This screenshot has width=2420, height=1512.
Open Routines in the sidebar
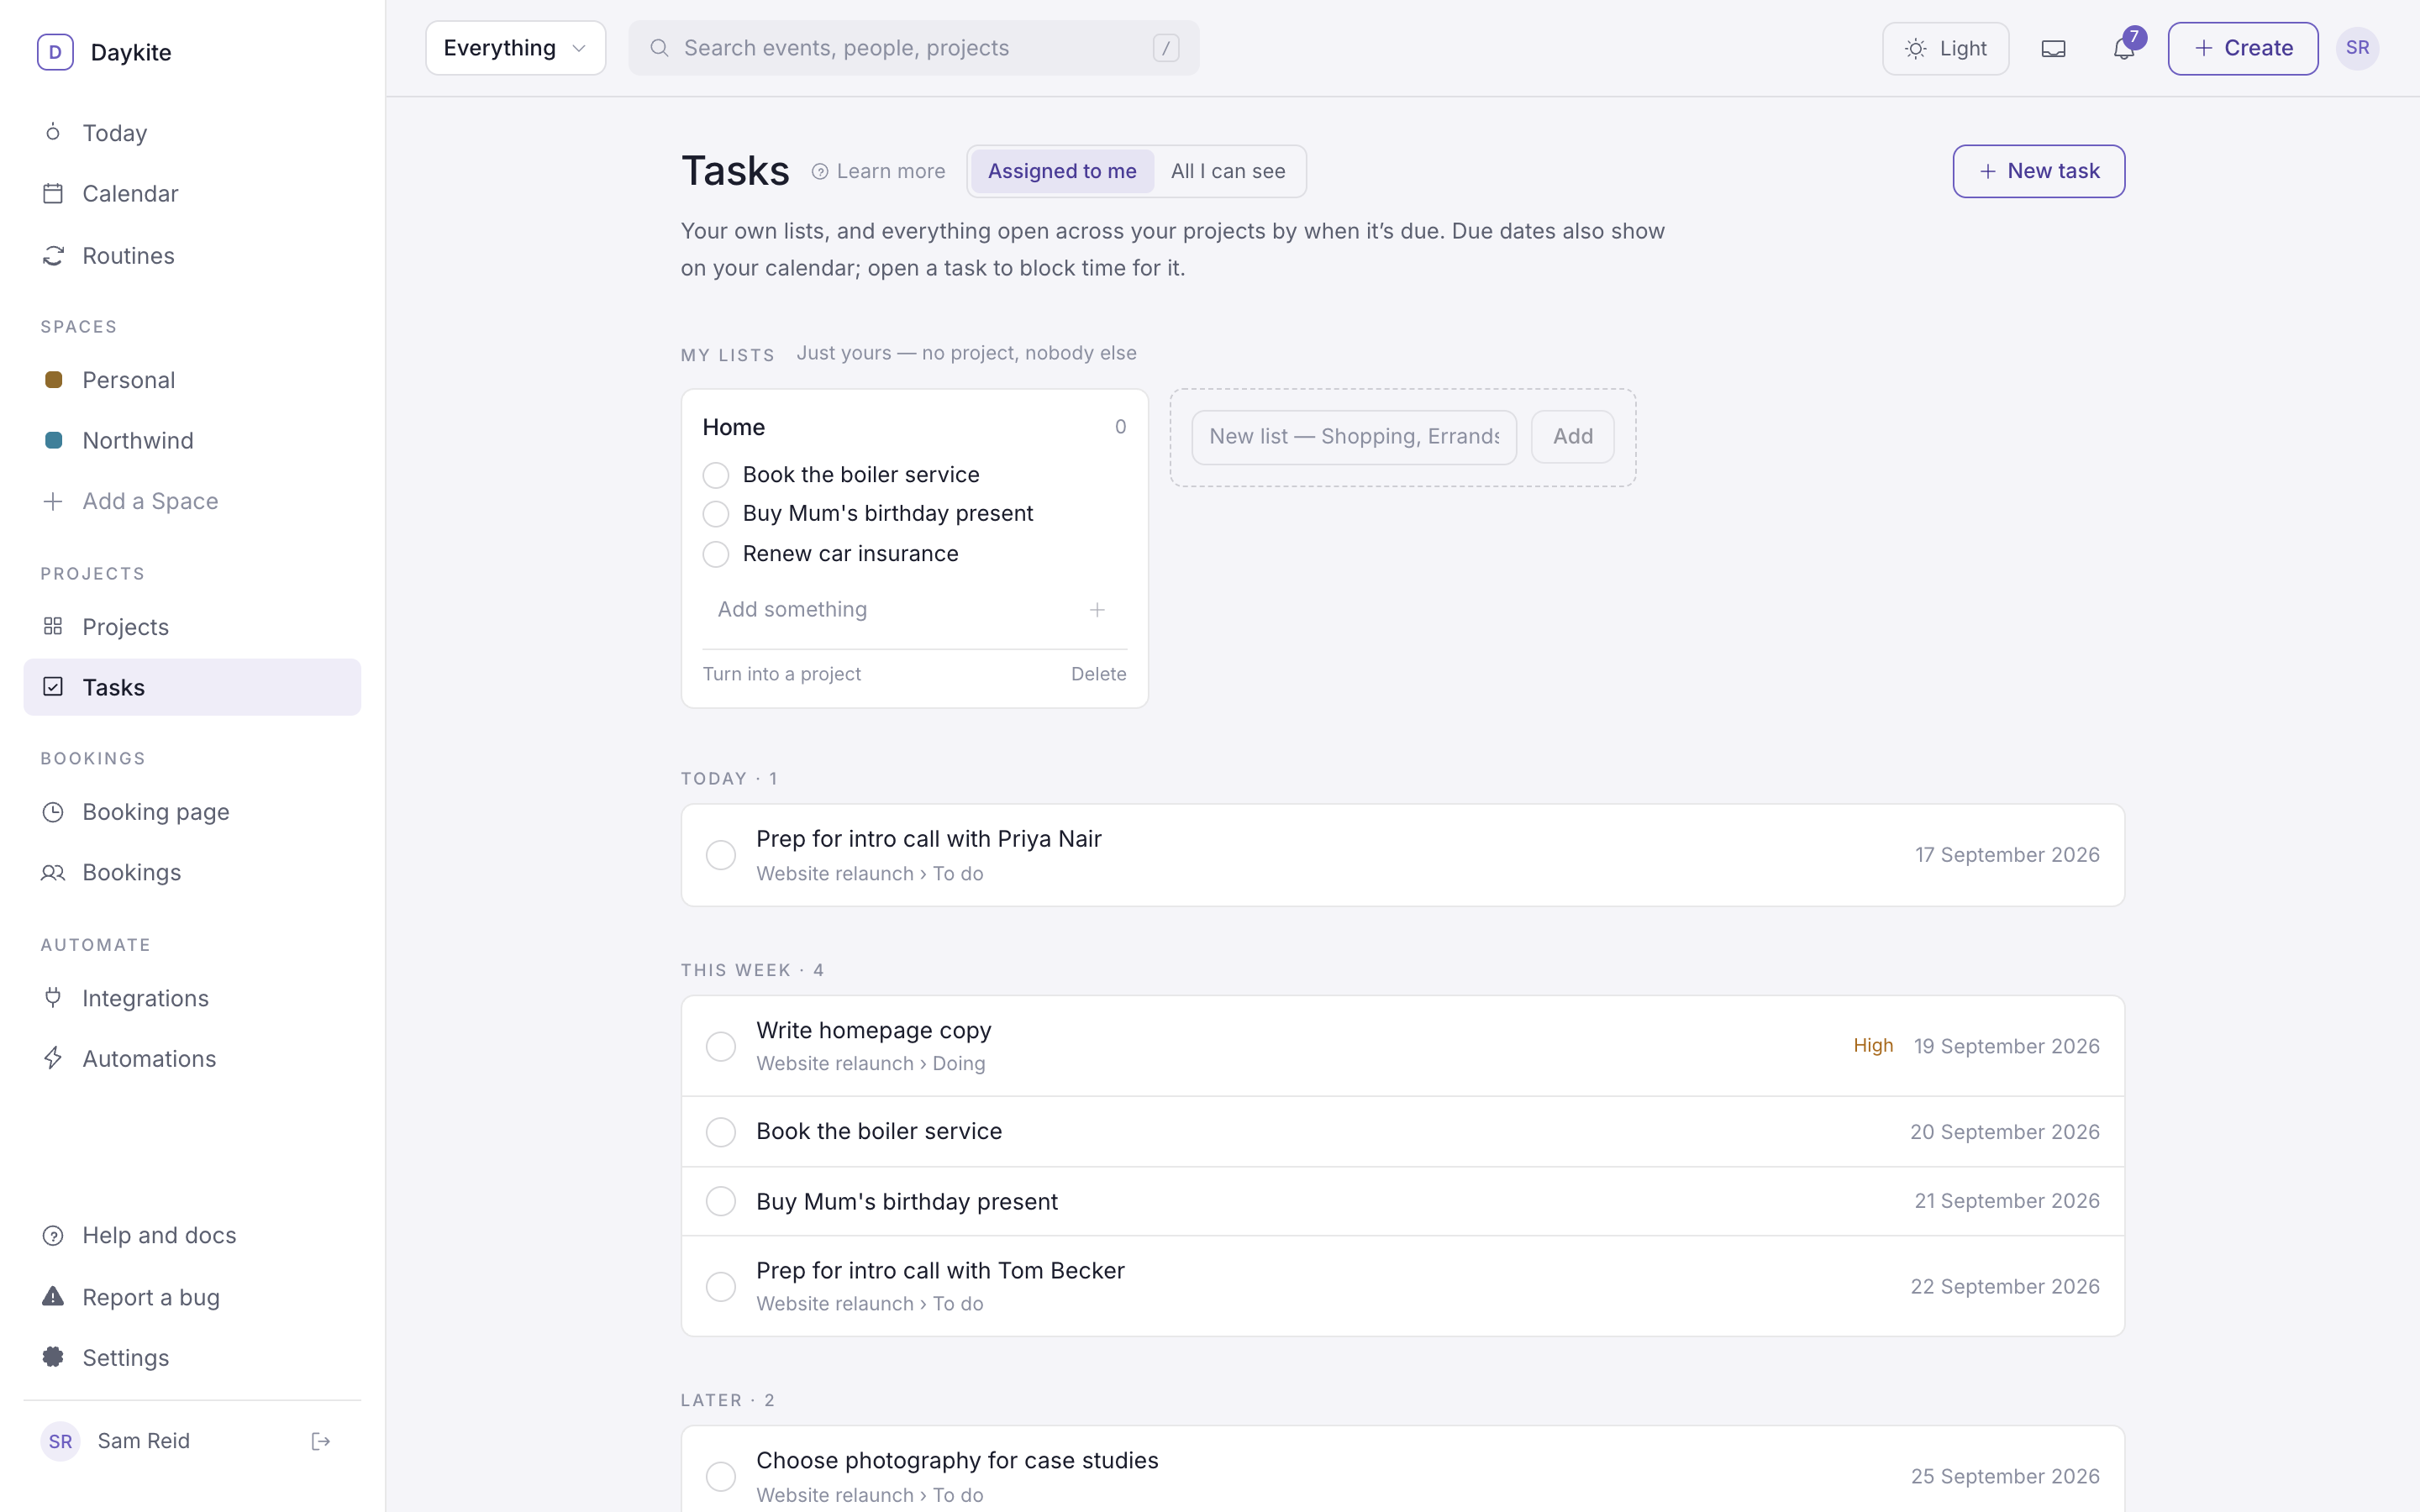192,256
